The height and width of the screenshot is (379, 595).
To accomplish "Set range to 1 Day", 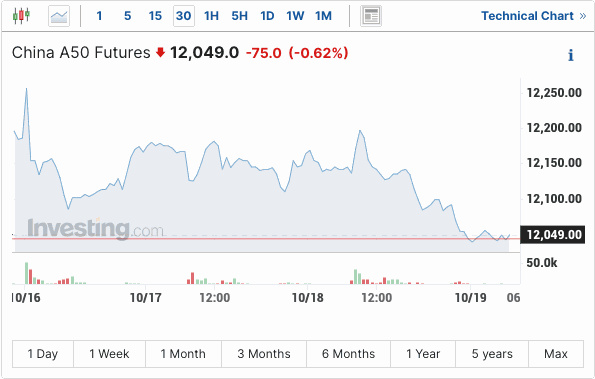I will coord(43,354).
